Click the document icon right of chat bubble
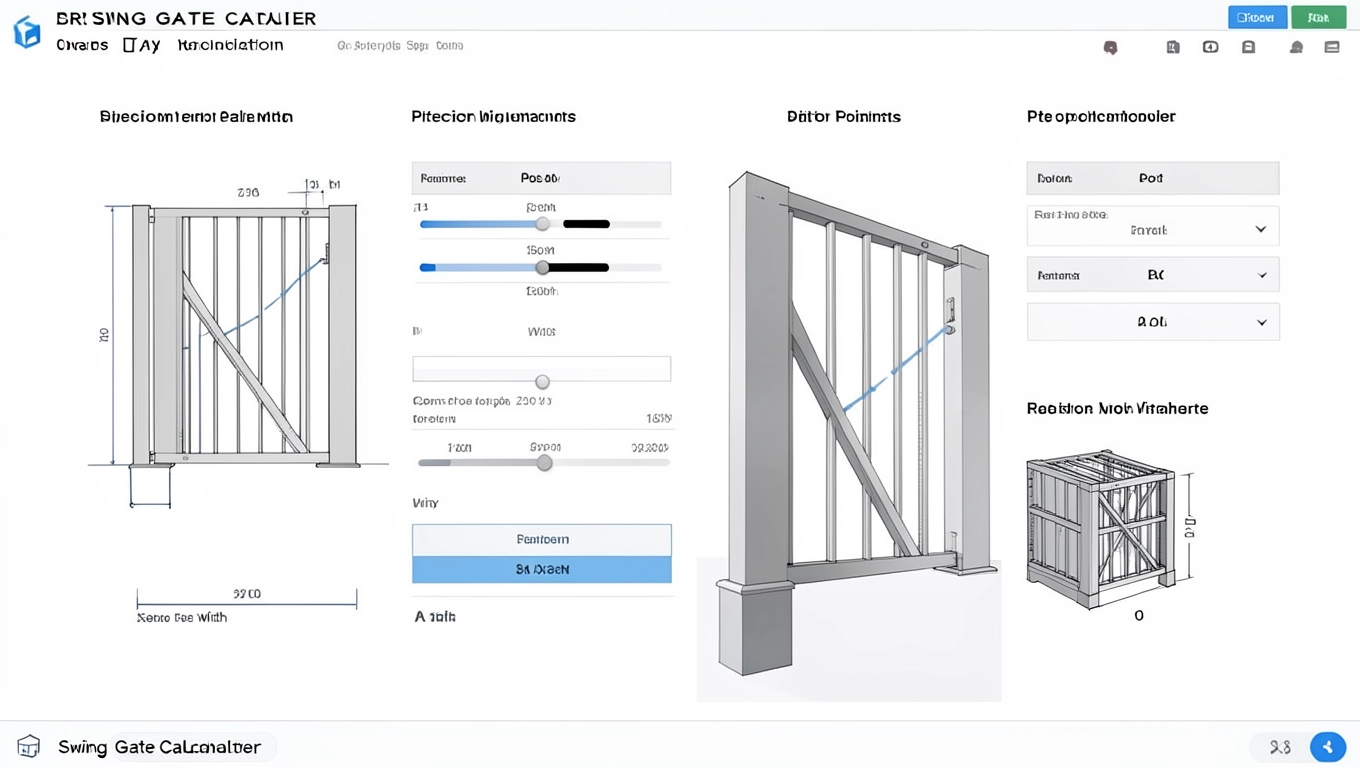The height and width of the screenshot is (768, 1360). click(x=1173, y=47)
